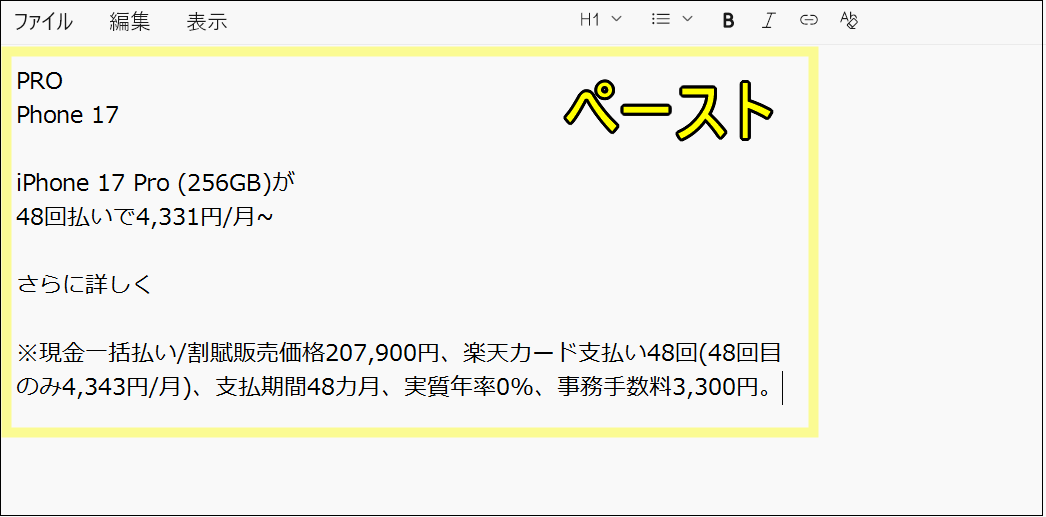Toggle bold formatting
The height and width of the screenshot is (517, 1046).
pyautogui.click(x=728, y=21)
